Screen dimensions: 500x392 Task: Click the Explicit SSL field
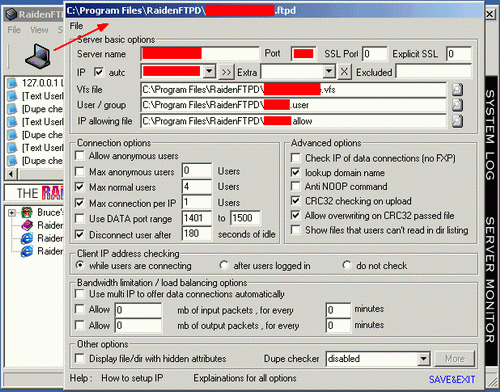click(x=459, y=54)
